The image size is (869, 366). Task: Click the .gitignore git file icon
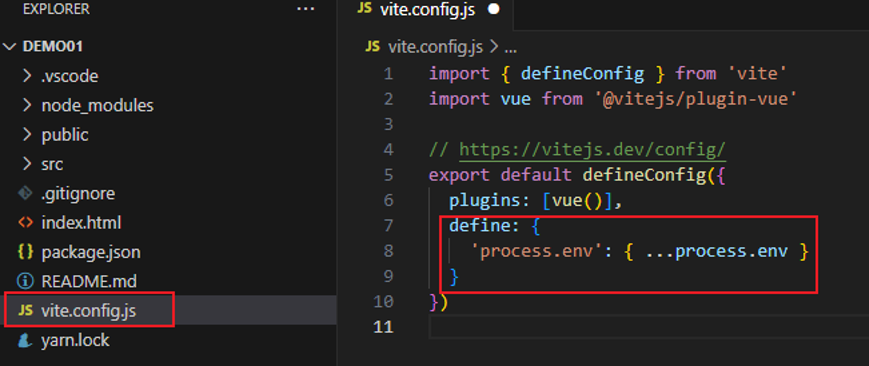point(25,194)
